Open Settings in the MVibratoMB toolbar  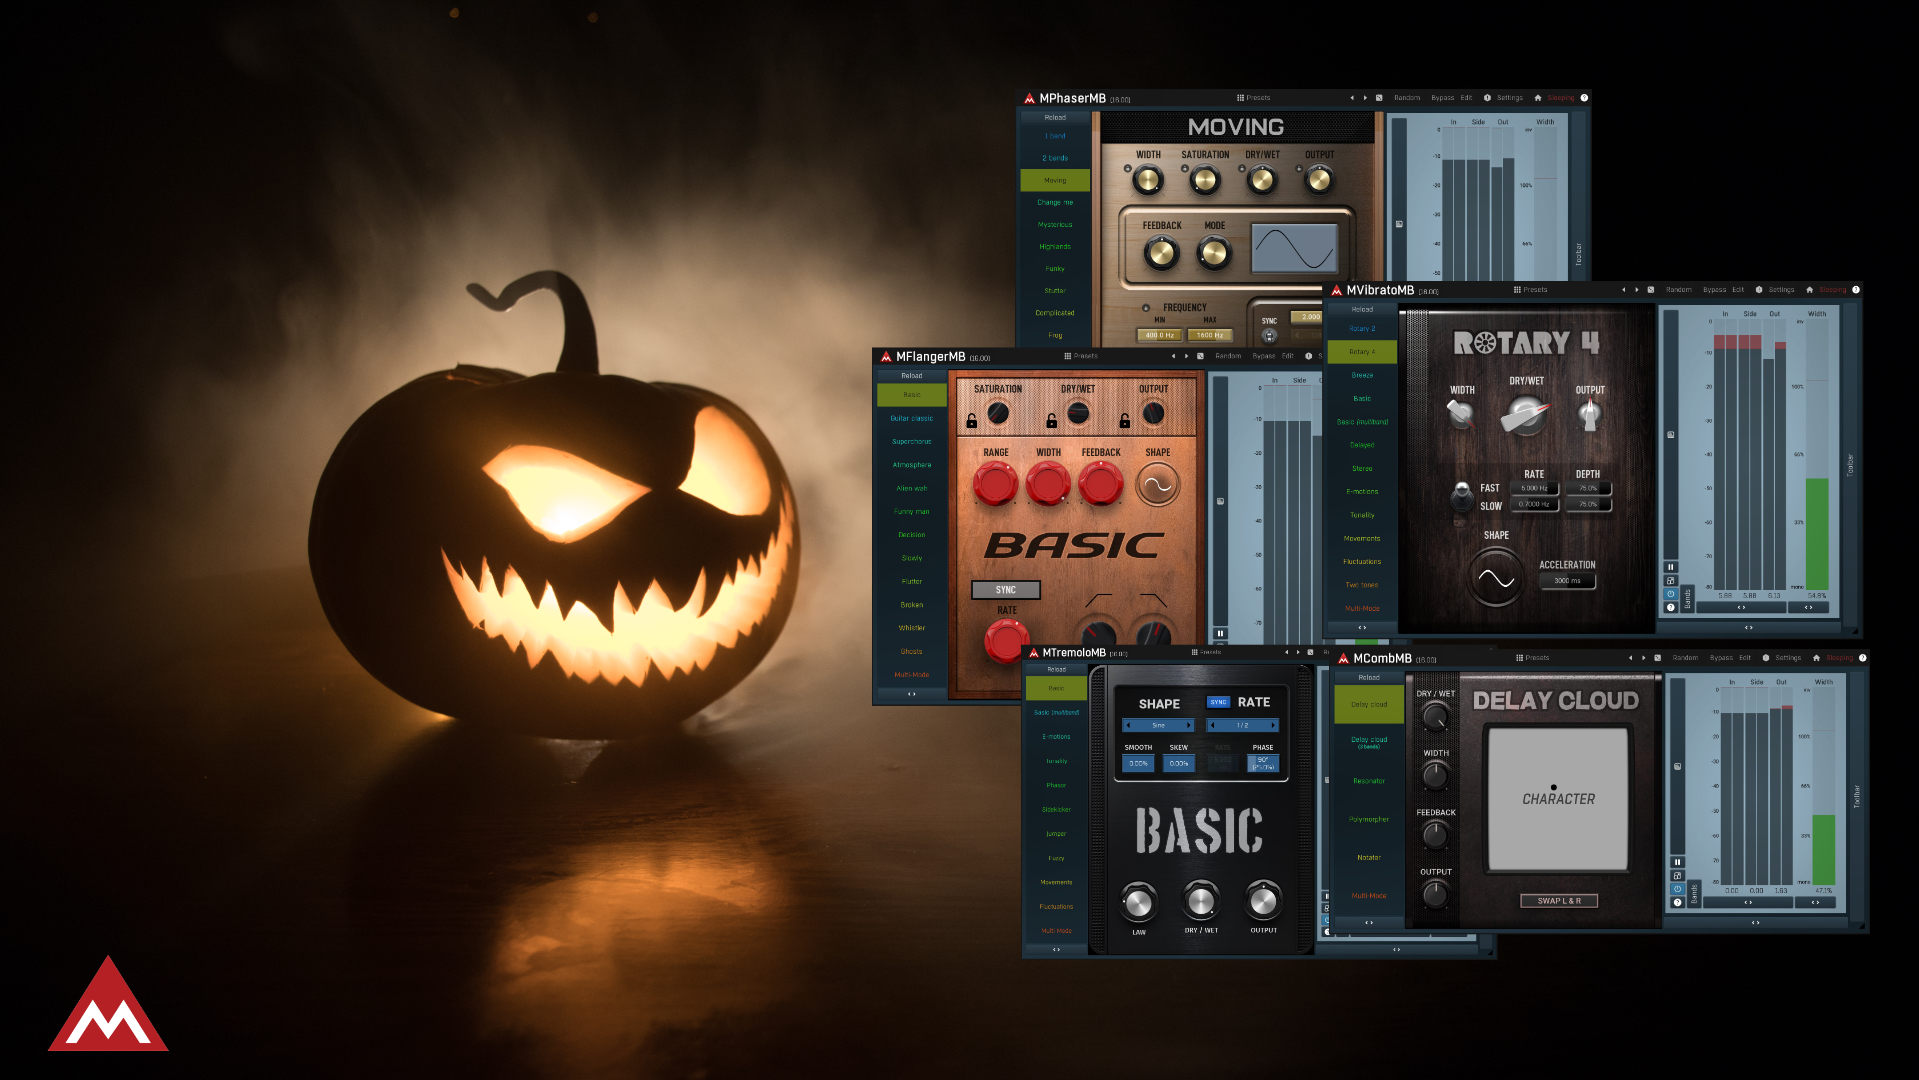click(x=1782, y=289)
